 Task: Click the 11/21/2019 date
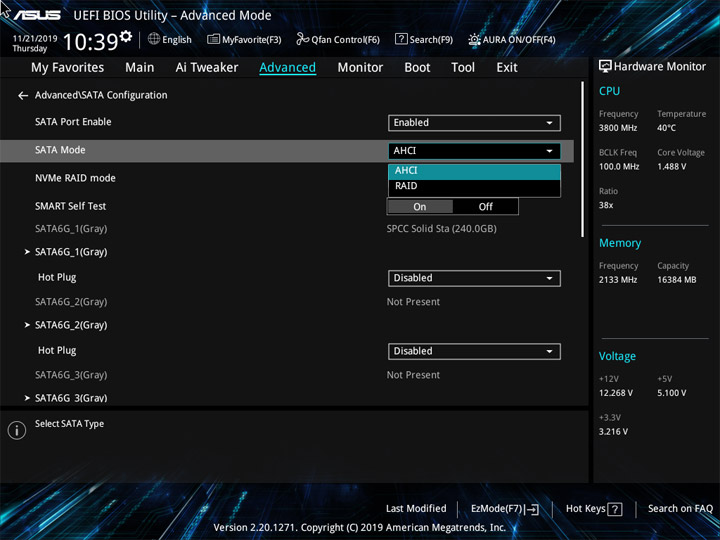(35, 39)
